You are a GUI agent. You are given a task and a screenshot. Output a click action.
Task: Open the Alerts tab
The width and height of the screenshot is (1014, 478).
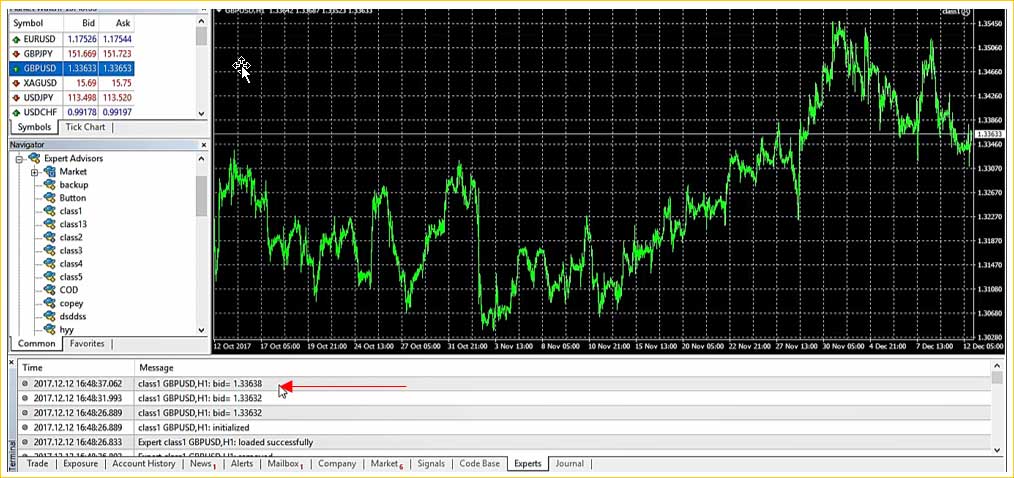(242, 464)
